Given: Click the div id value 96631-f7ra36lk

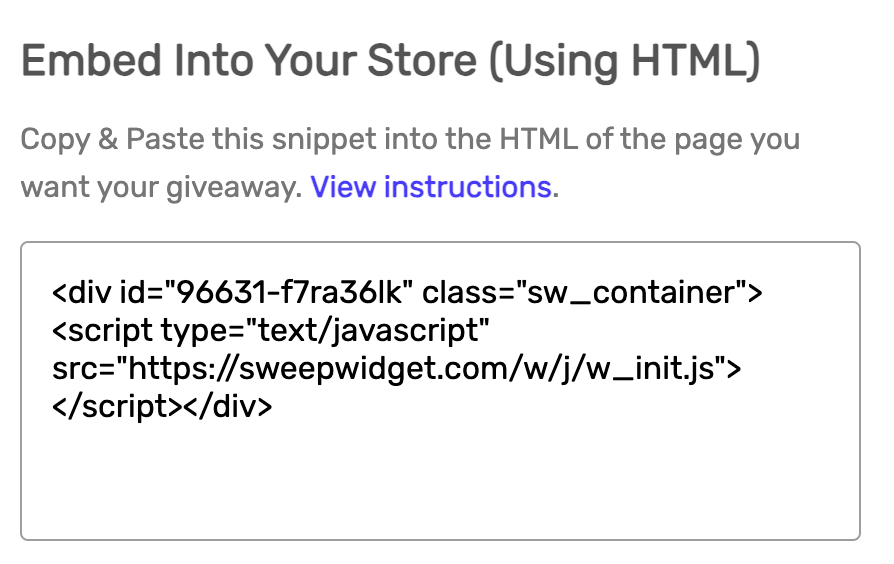Looking at the screenshot, I should 288,293.
